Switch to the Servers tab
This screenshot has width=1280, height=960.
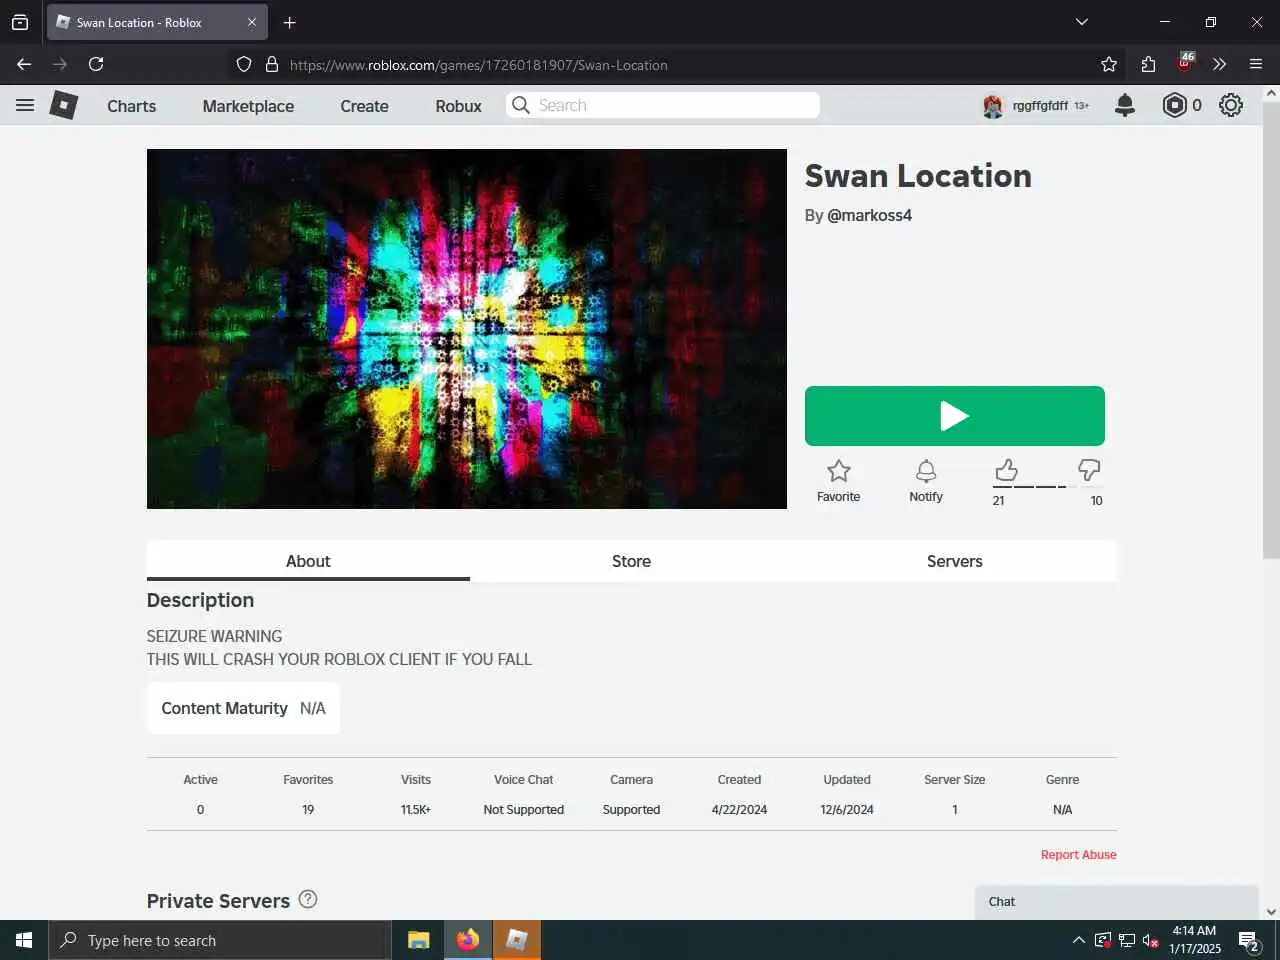click(955, 561)
